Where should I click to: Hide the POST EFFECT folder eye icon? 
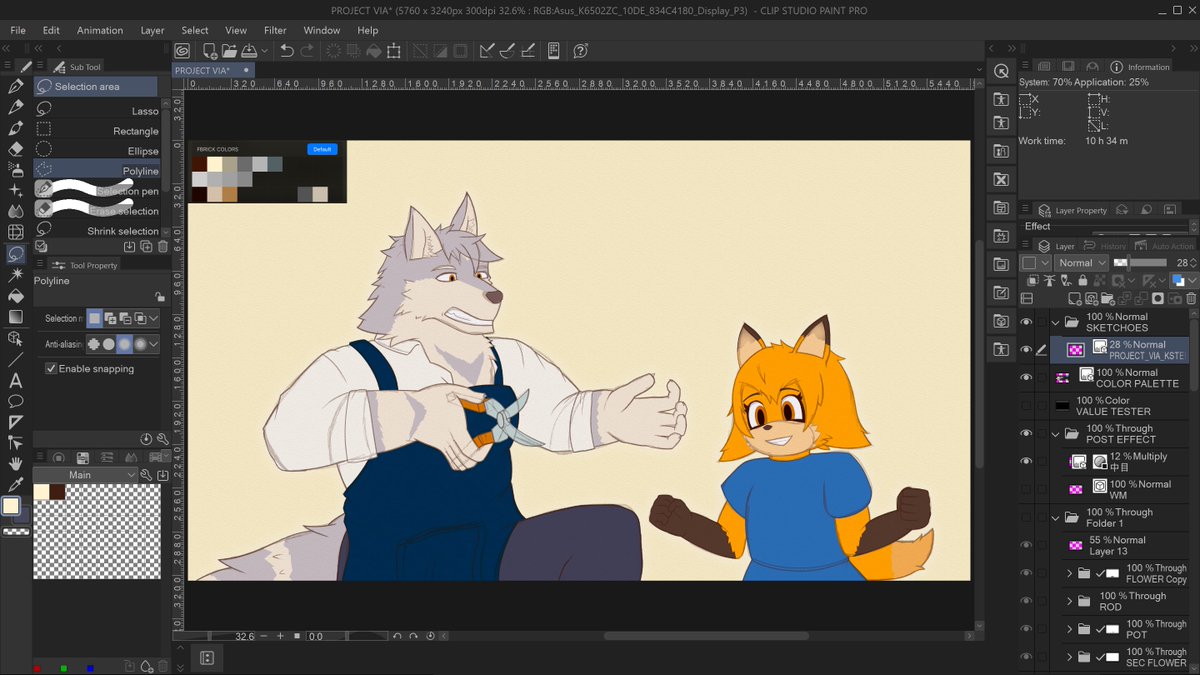1026,434
